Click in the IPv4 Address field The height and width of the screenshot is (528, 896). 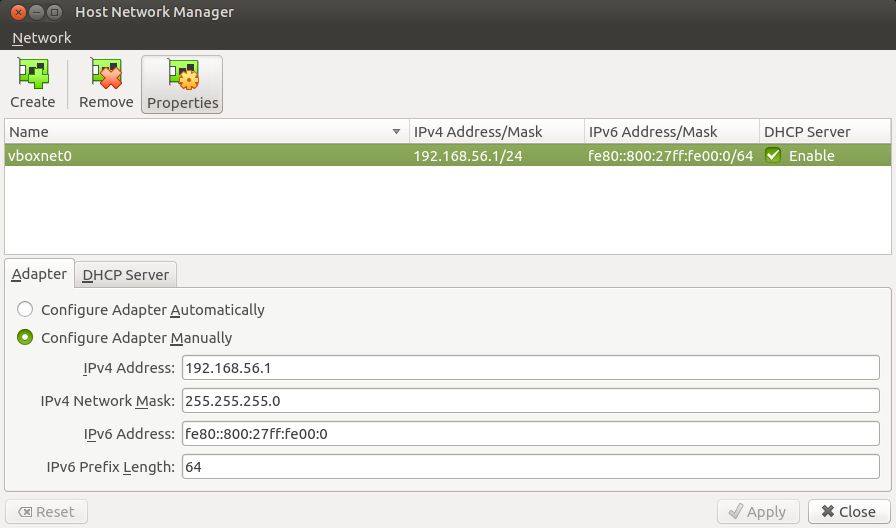530,367
